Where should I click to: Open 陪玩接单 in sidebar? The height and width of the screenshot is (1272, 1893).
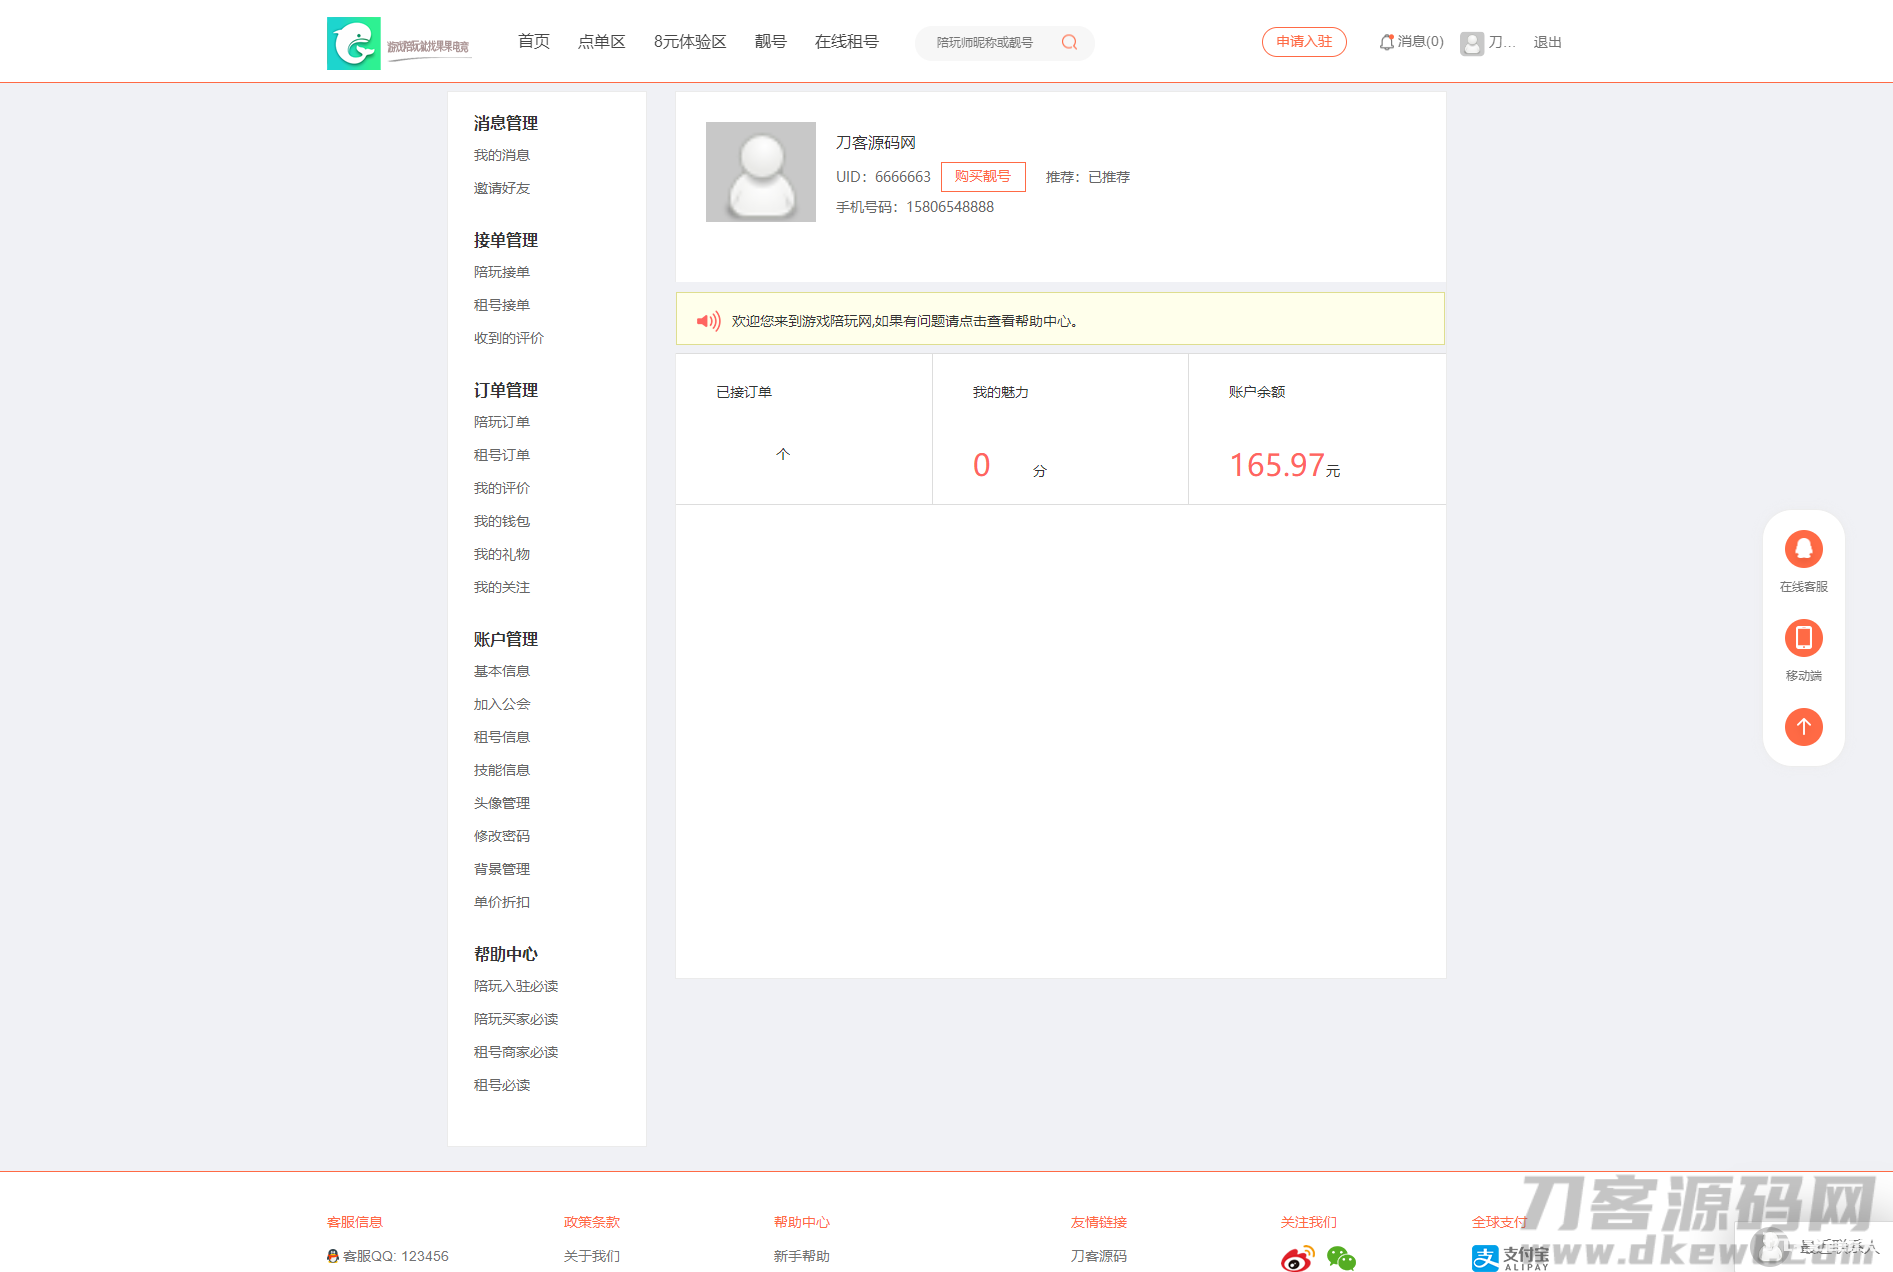click(x=502, y=272)
